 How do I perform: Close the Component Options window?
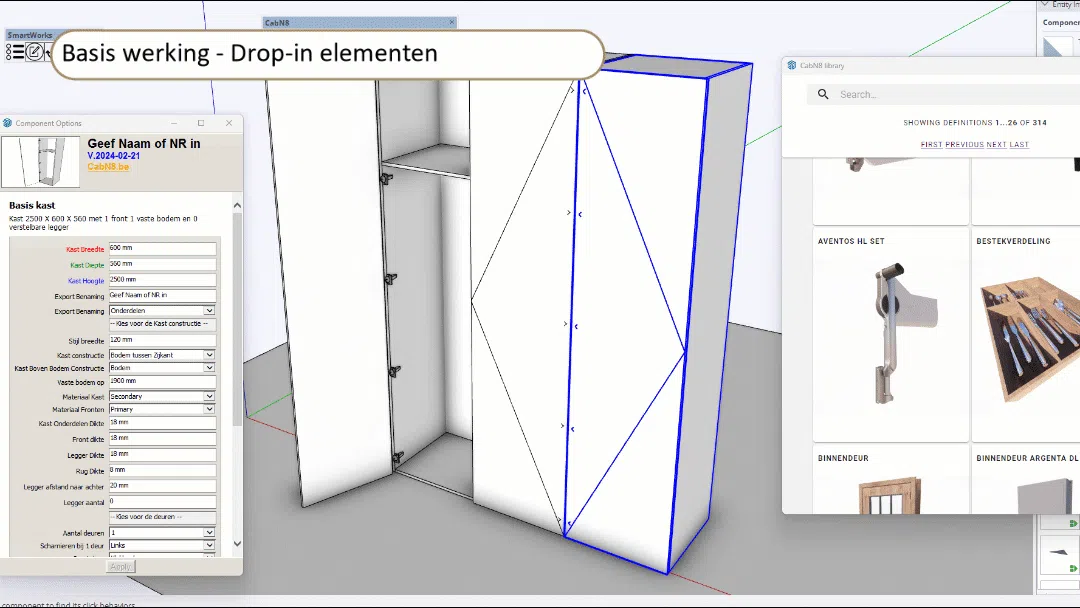coord(229,123)
